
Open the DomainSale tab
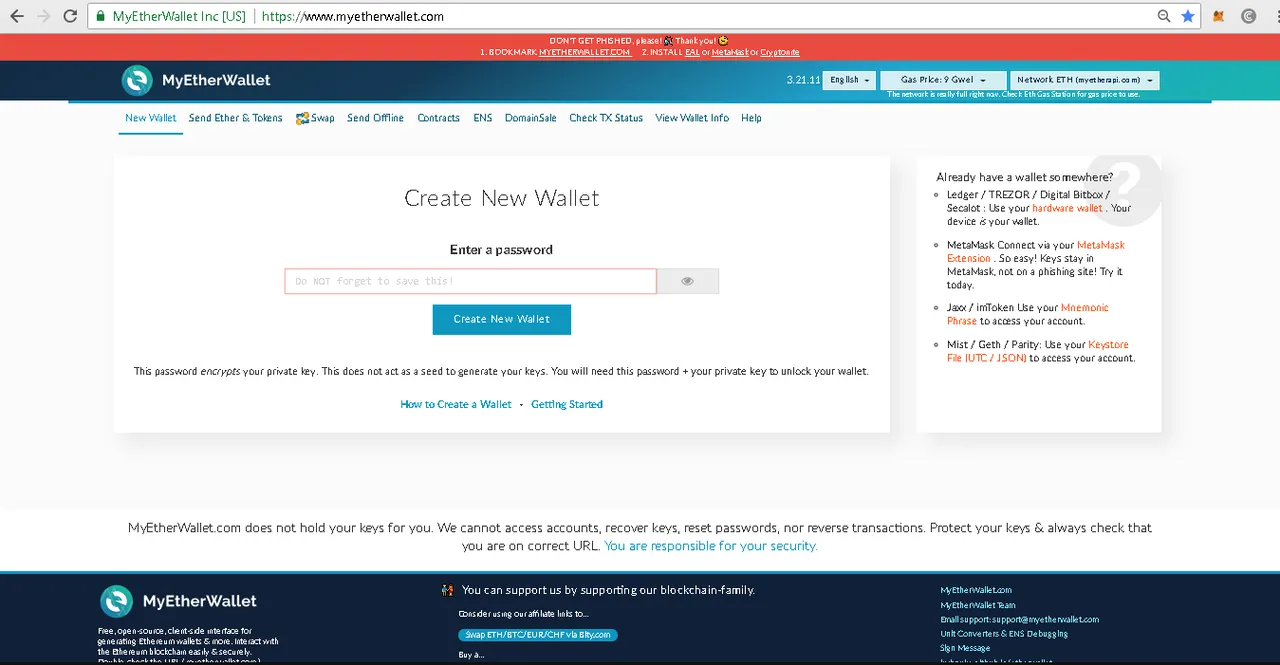[x=530, y=118]
